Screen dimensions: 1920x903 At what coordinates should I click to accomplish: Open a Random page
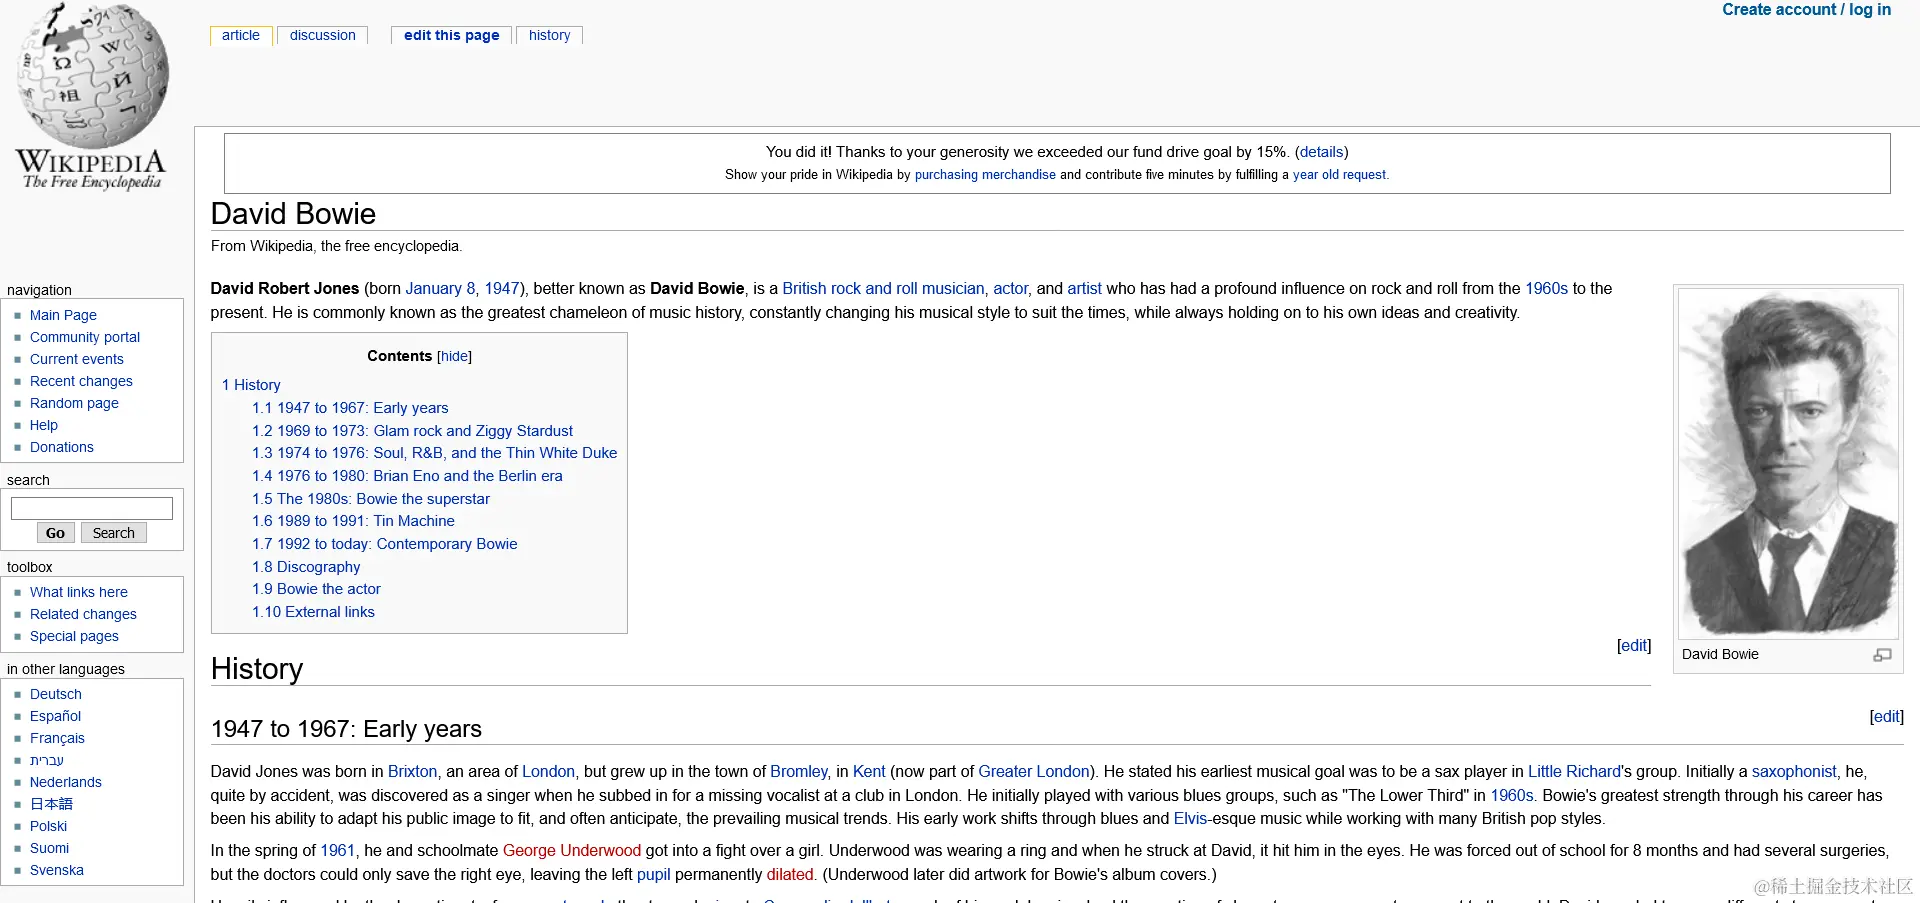click(74, 403)
